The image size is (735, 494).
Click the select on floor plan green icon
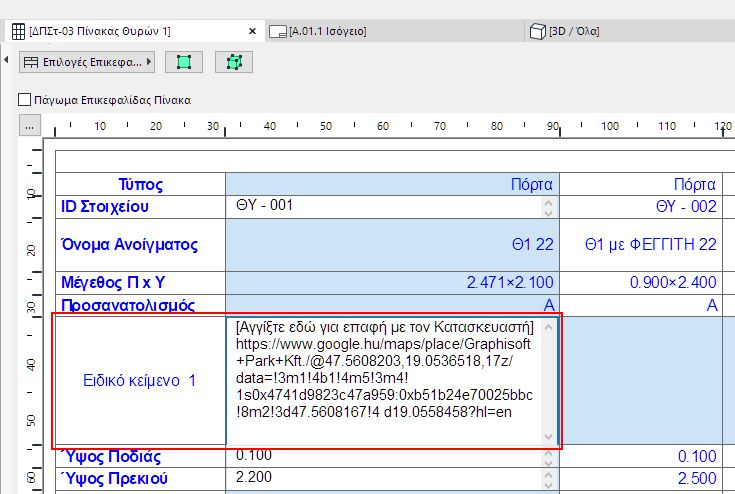click(184, 62)
